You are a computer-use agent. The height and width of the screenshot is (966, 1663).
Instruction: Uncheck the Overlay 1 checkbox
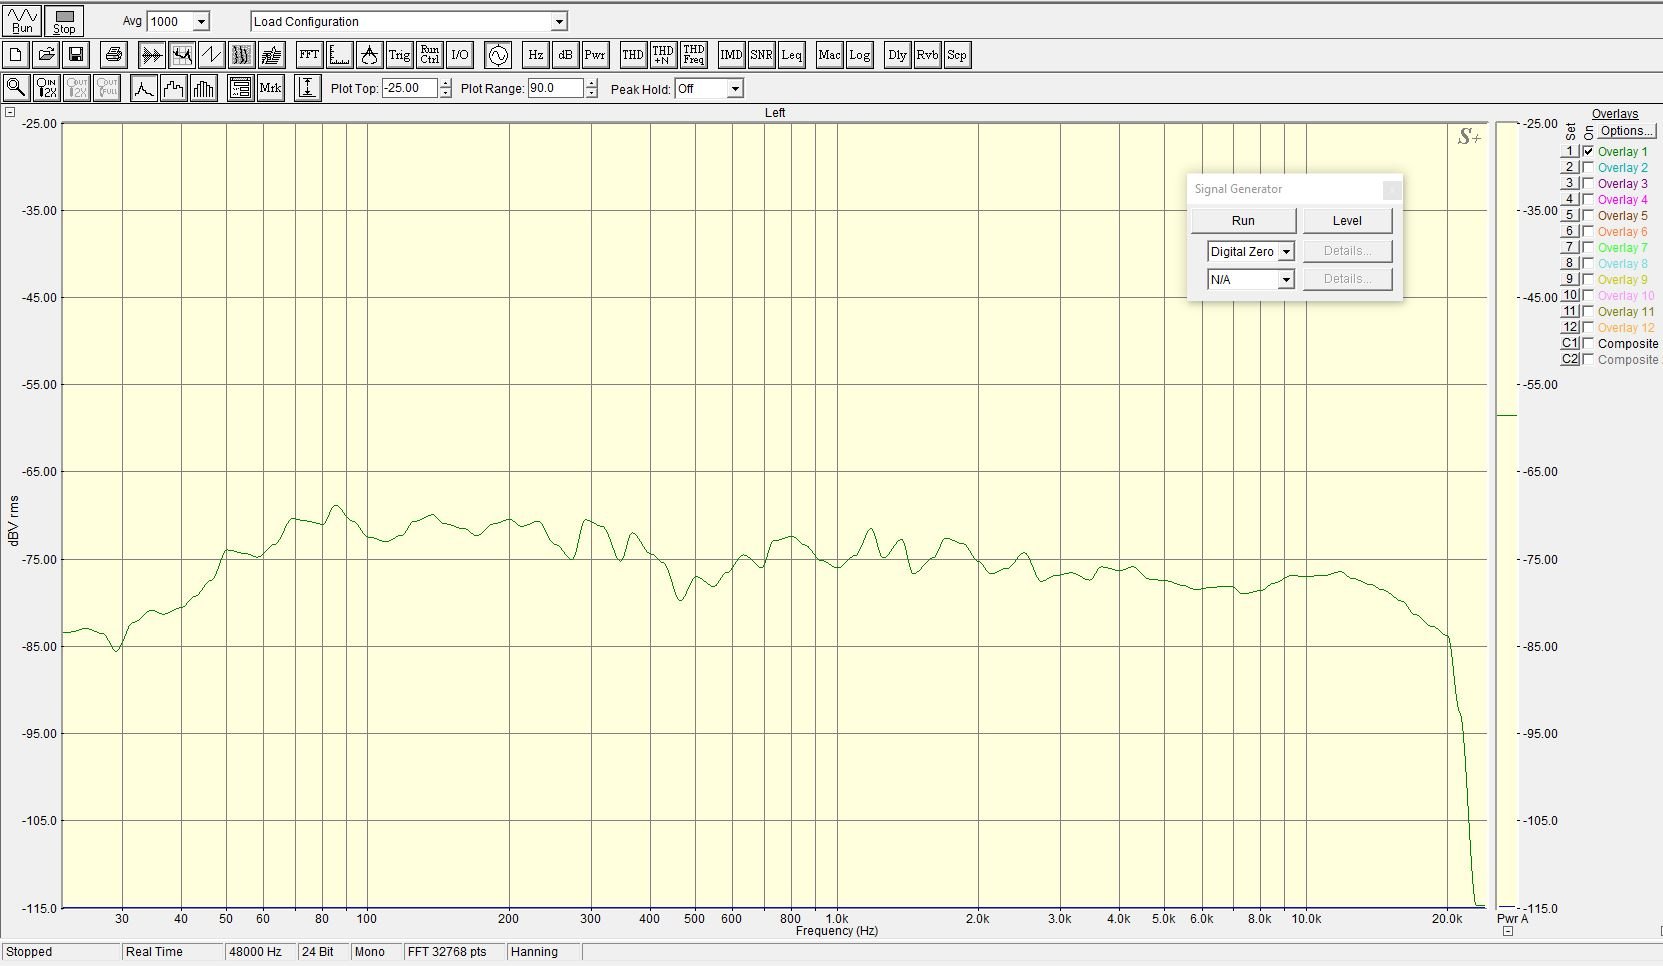pos(1588,151)
